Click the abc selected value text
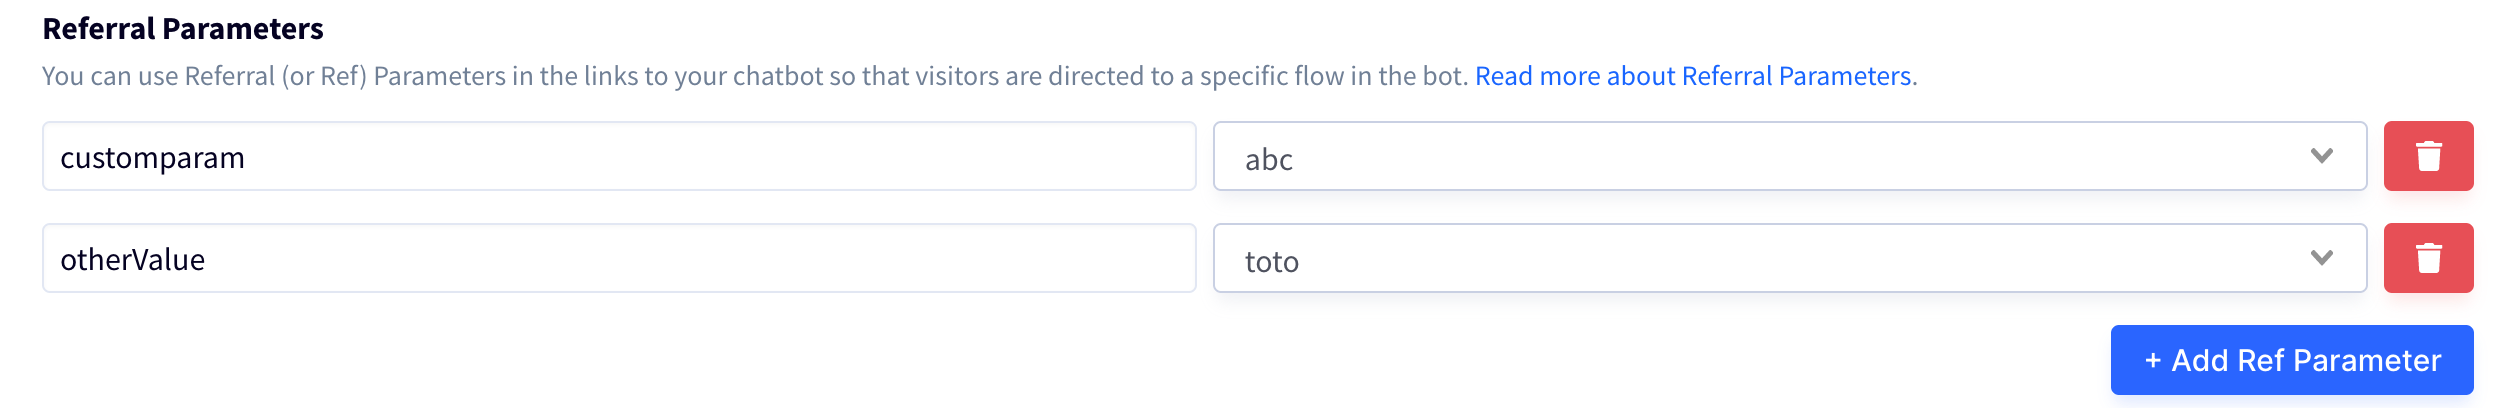Viewport: 2516px width, 408px height. (1269, 159)
